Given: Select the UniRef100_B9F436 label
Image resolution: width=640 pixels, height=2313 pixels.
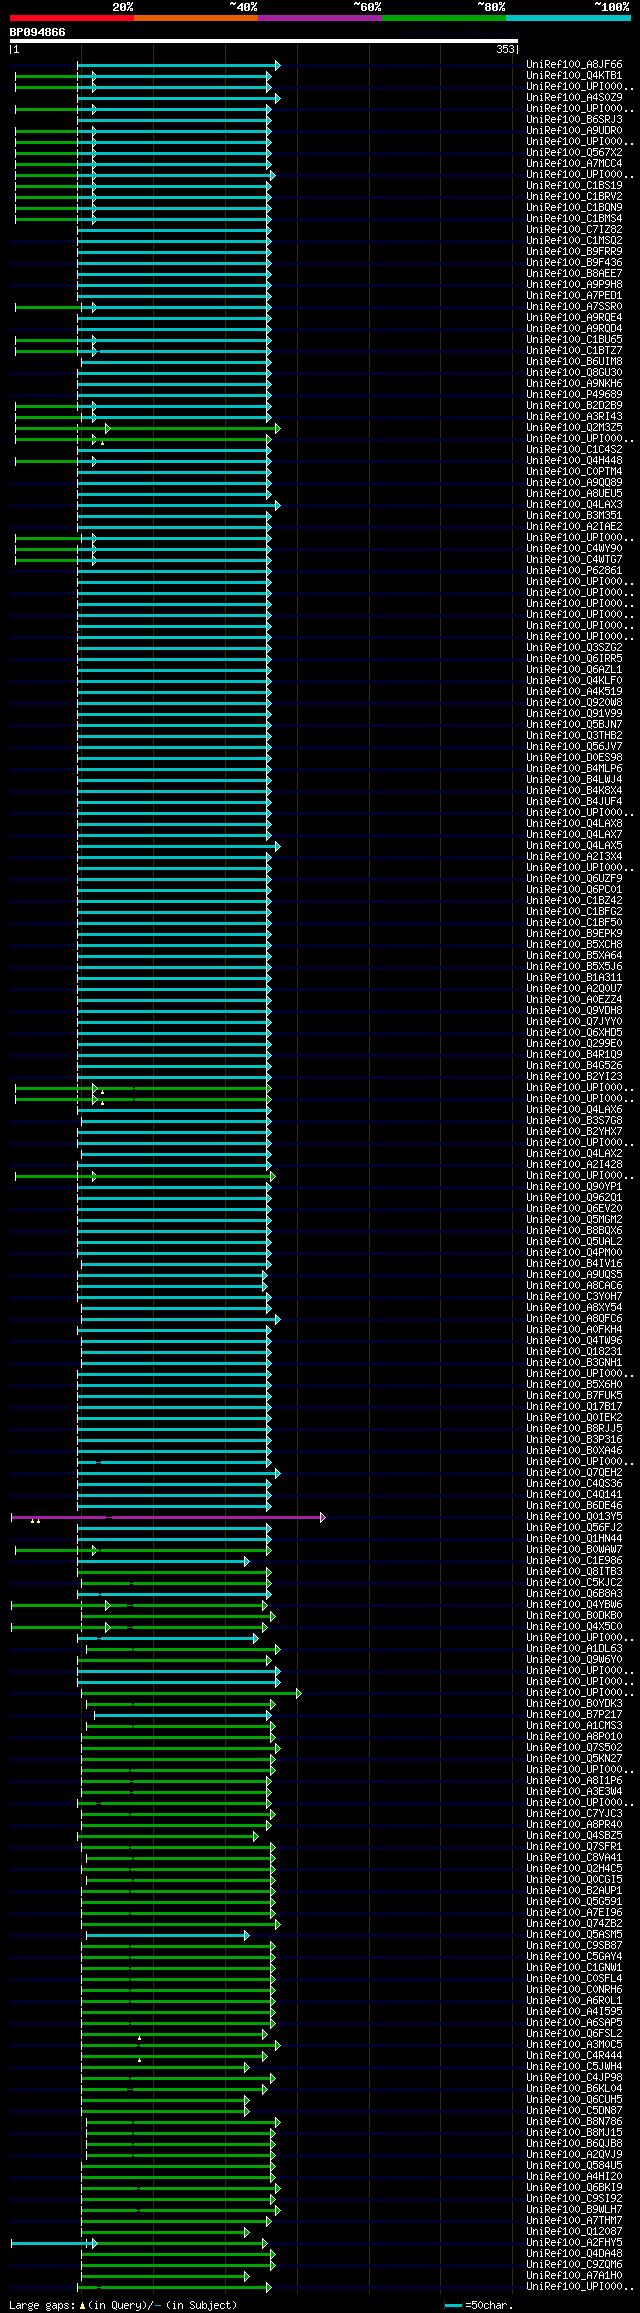Looking at the screenshot, I should tap(574, 263).
